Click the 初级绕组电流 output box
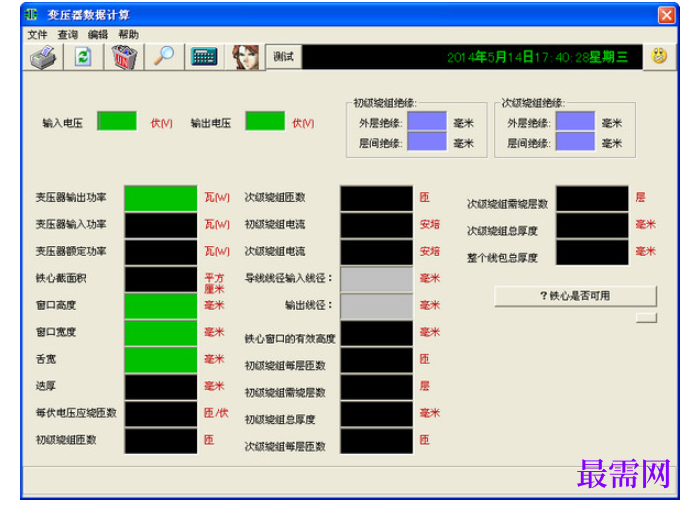The width and height of the screenshot is (689, 505). (377, 225)
